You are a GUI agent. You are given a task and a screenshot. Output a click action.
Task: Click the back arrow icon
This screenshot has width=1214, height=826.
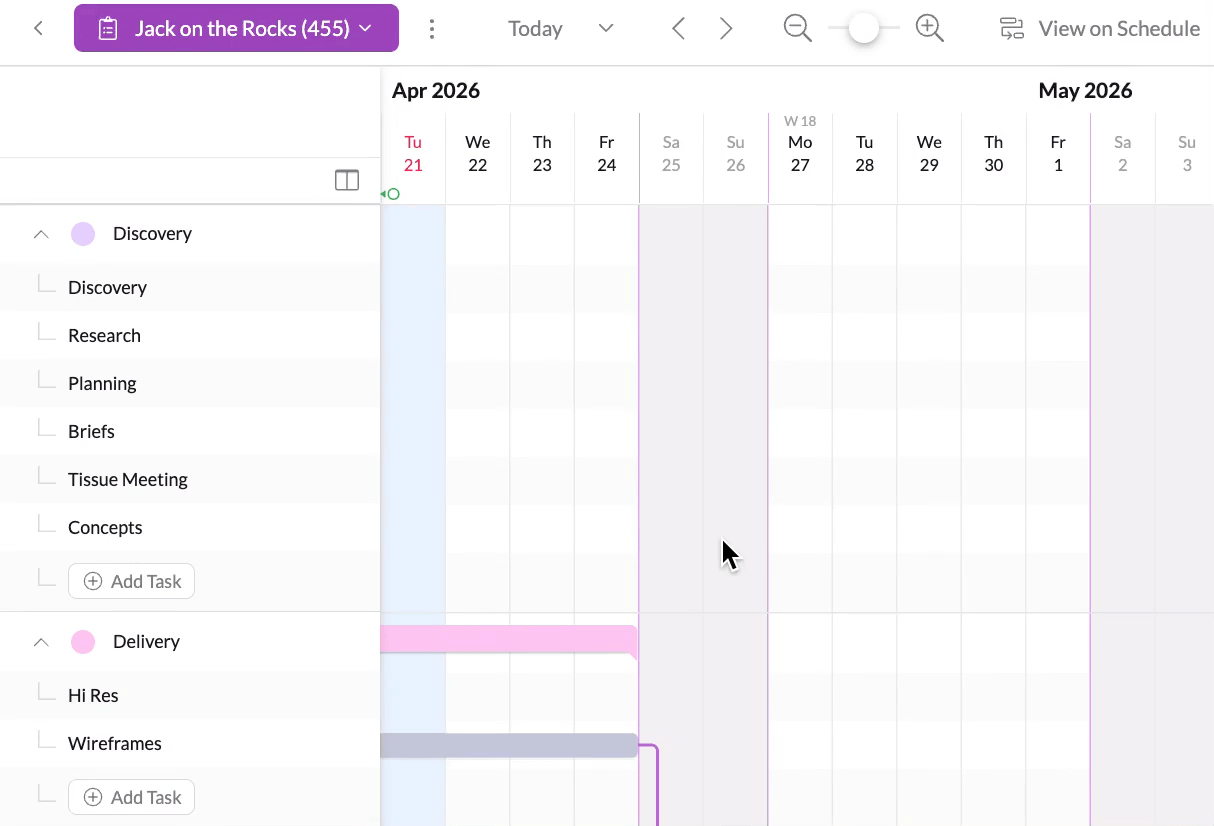[38, 29]
